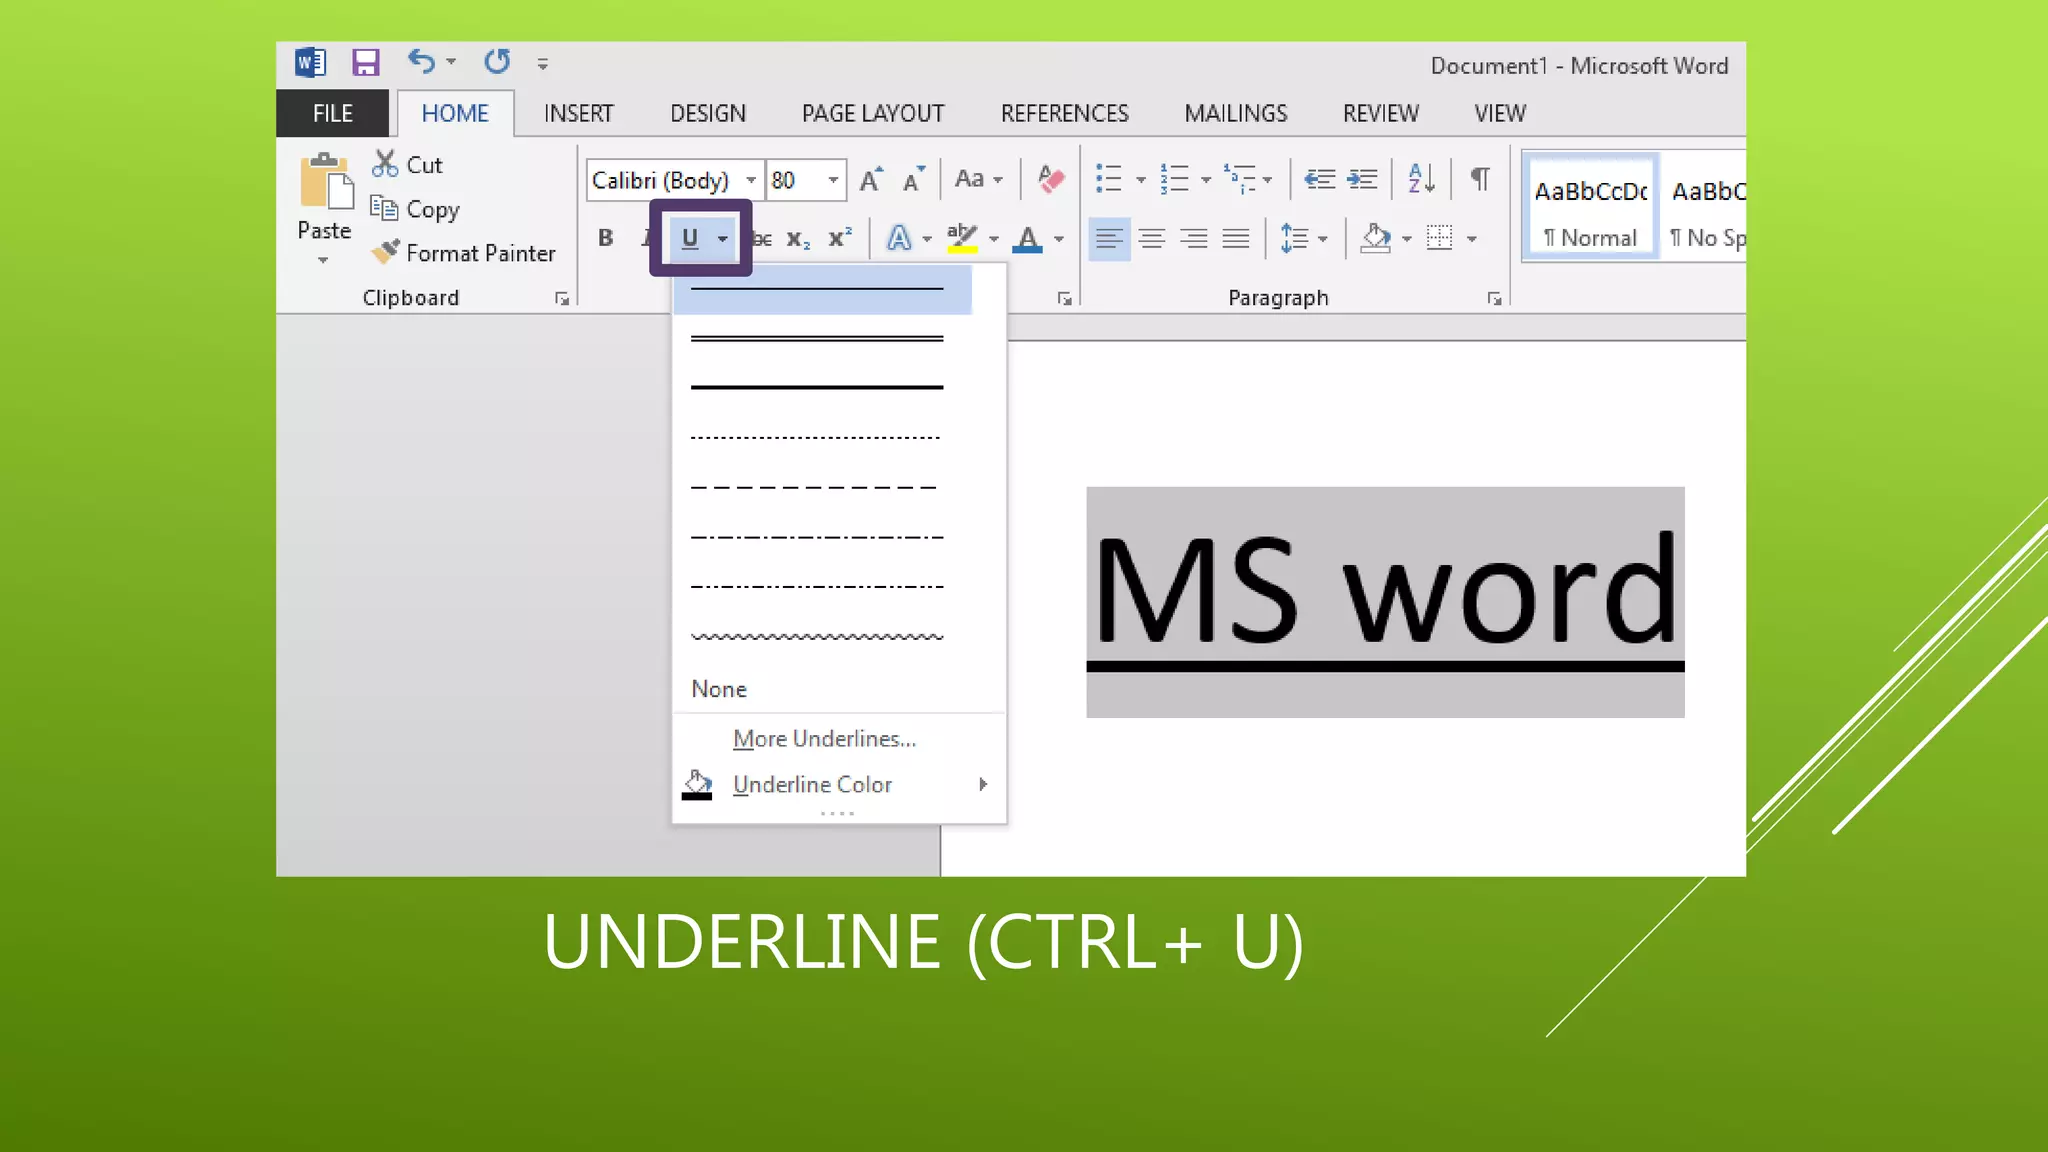
Task: Click the Borders icon
Action: point(1439,238)
